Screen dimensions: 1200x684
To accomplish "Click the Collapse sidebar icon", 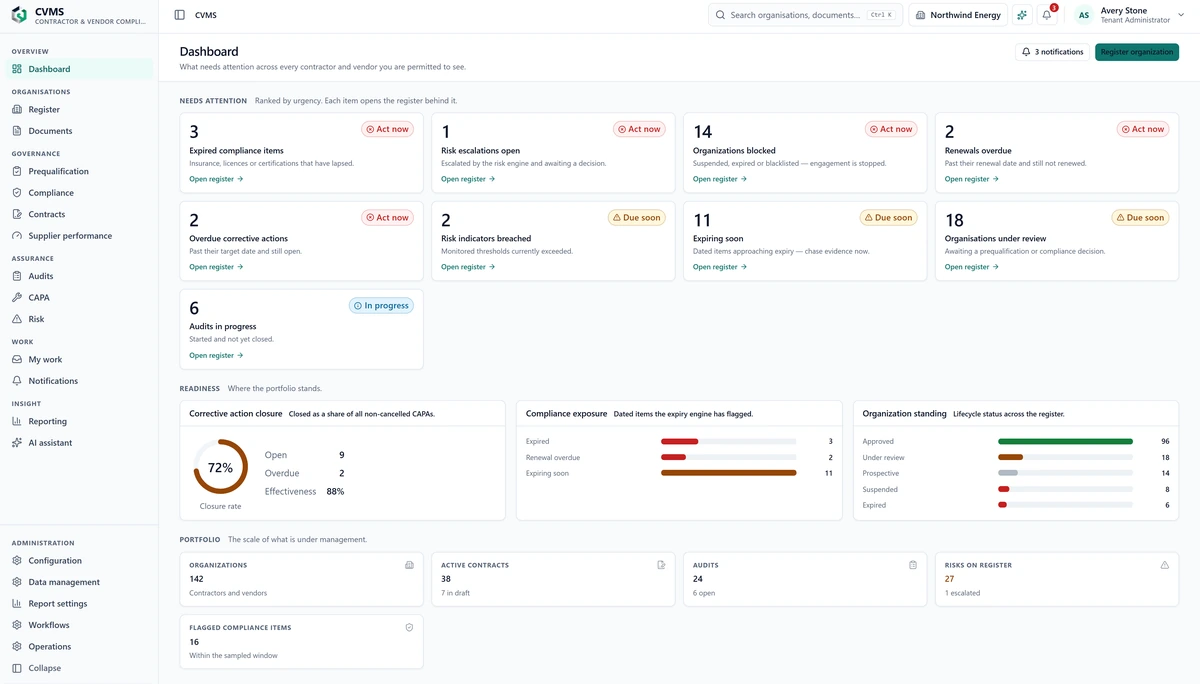I will point(17,668).
